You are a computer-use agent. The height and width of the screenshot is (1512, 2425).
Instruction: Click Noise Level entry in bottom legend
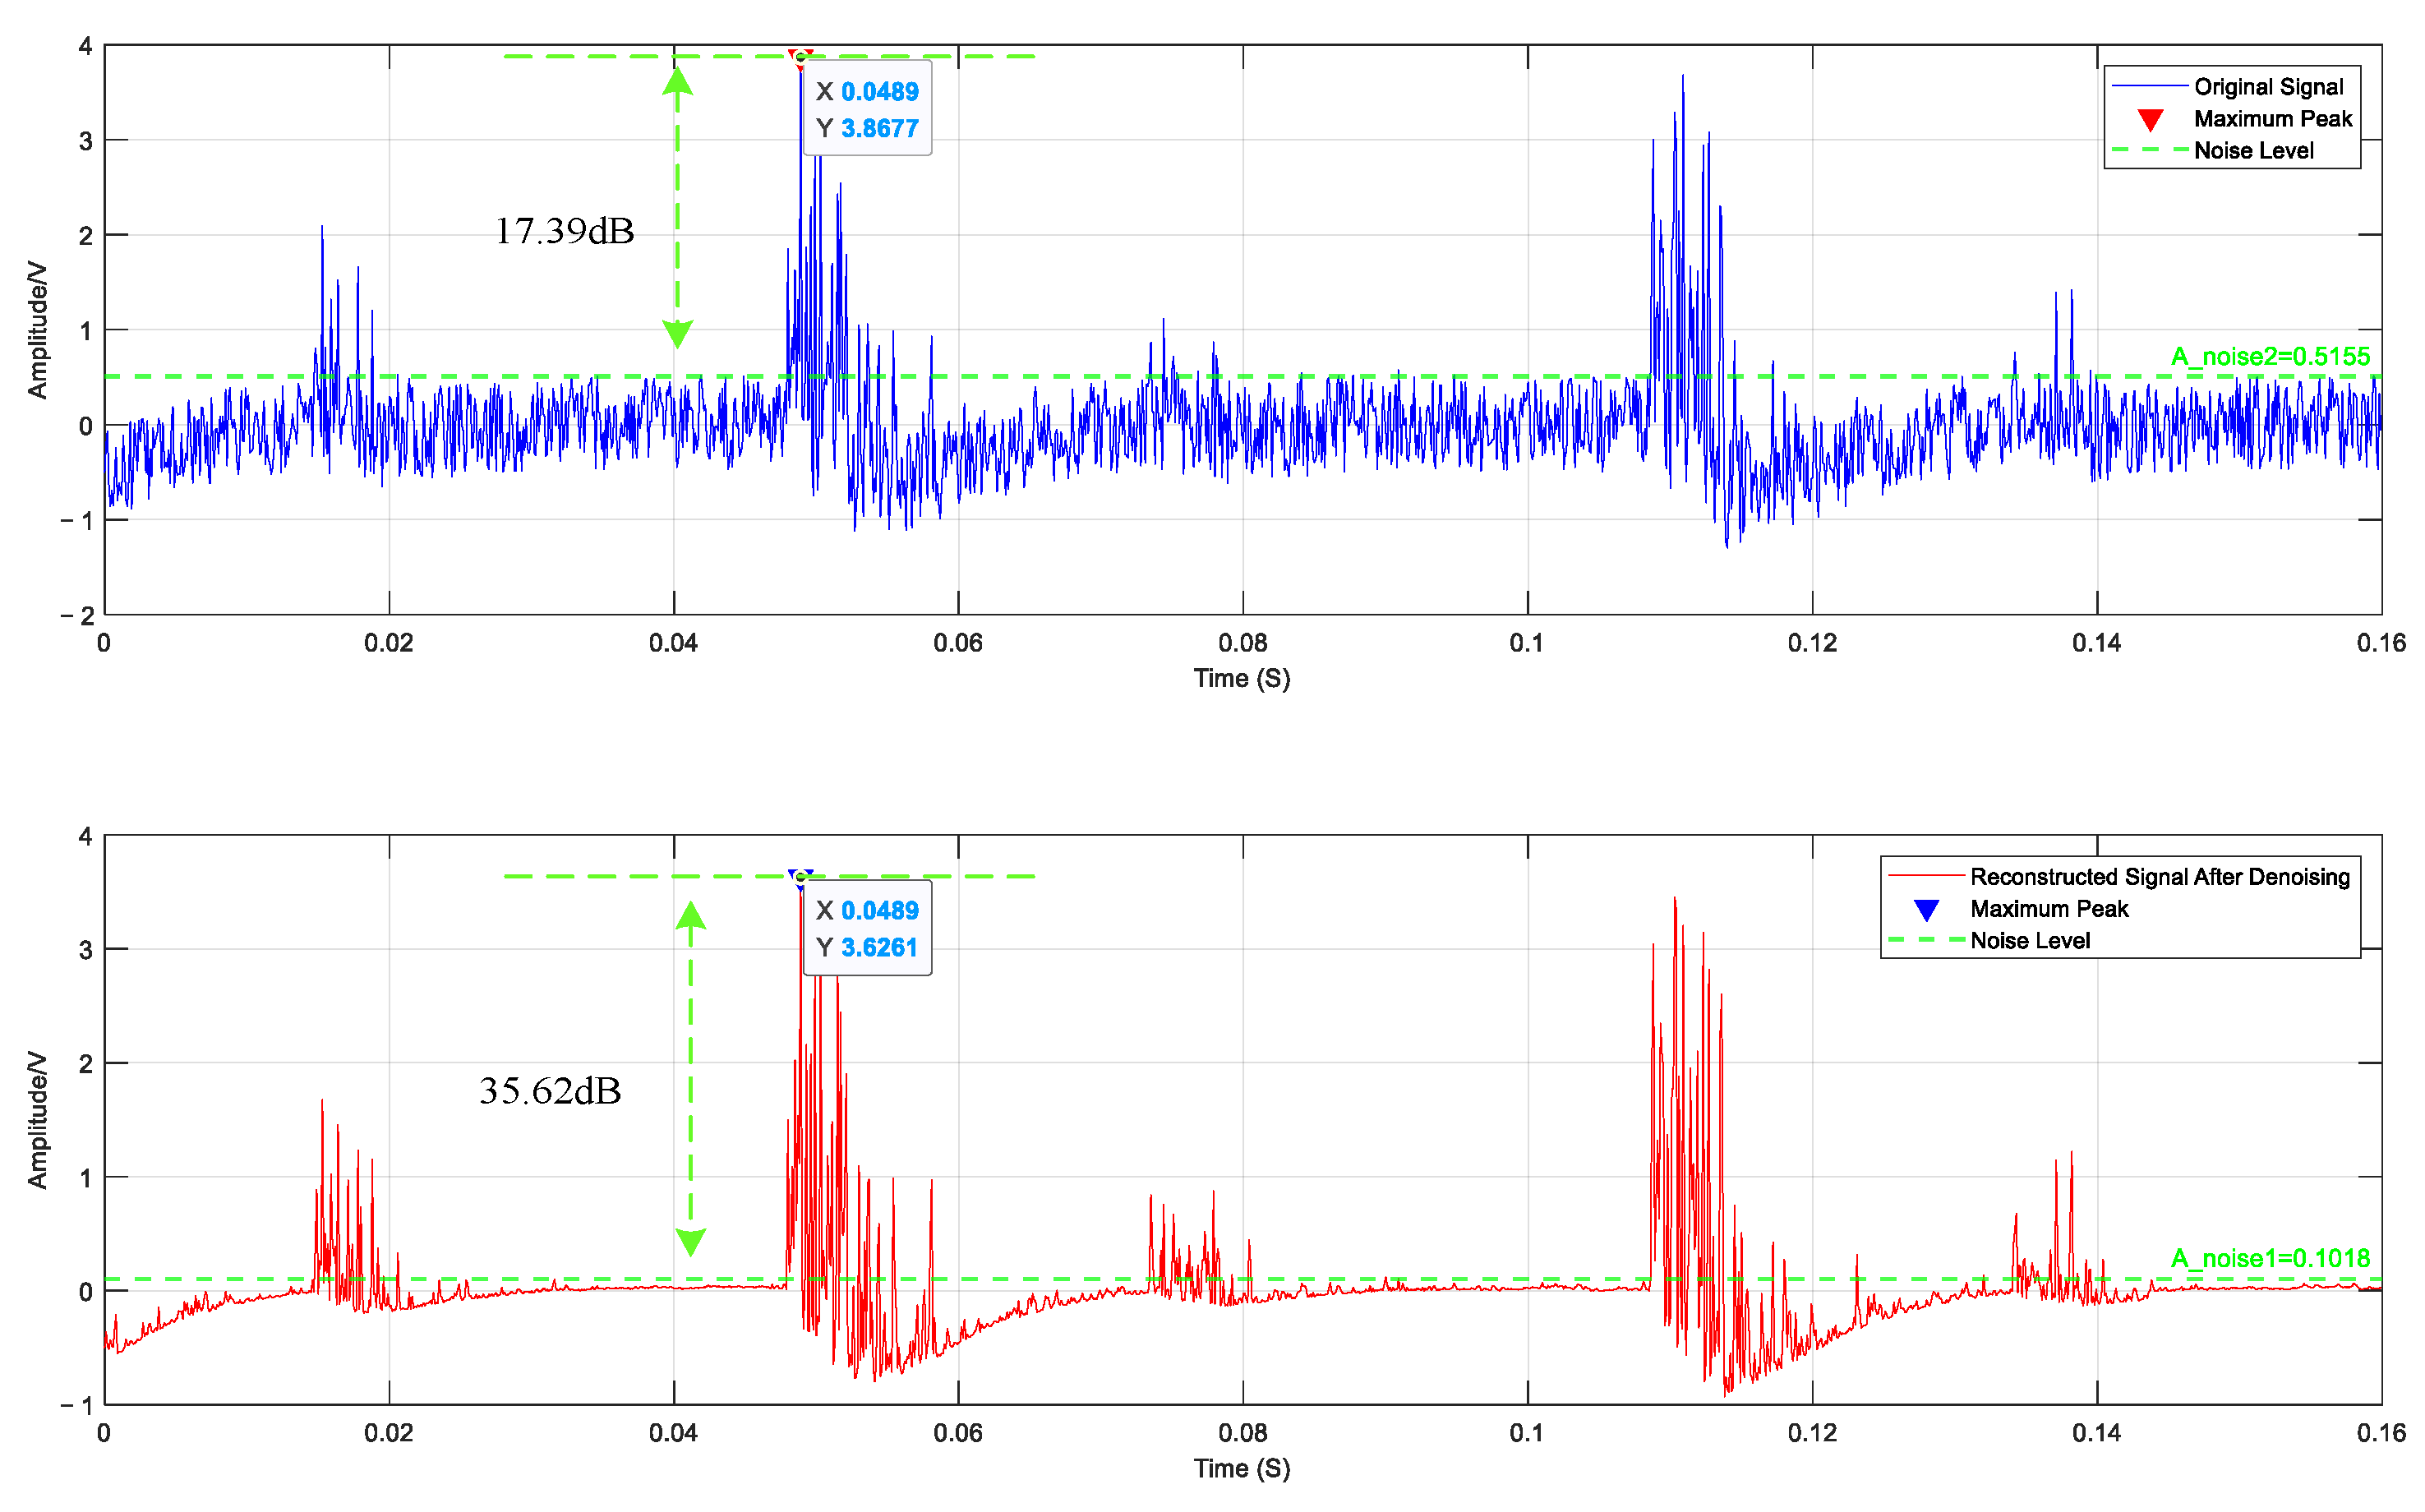click(2029, 941)
